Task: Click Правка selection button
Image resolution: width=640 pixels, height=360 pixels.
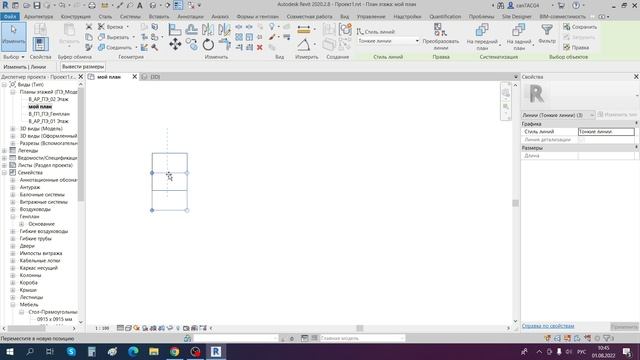Action: pos(576,47)
